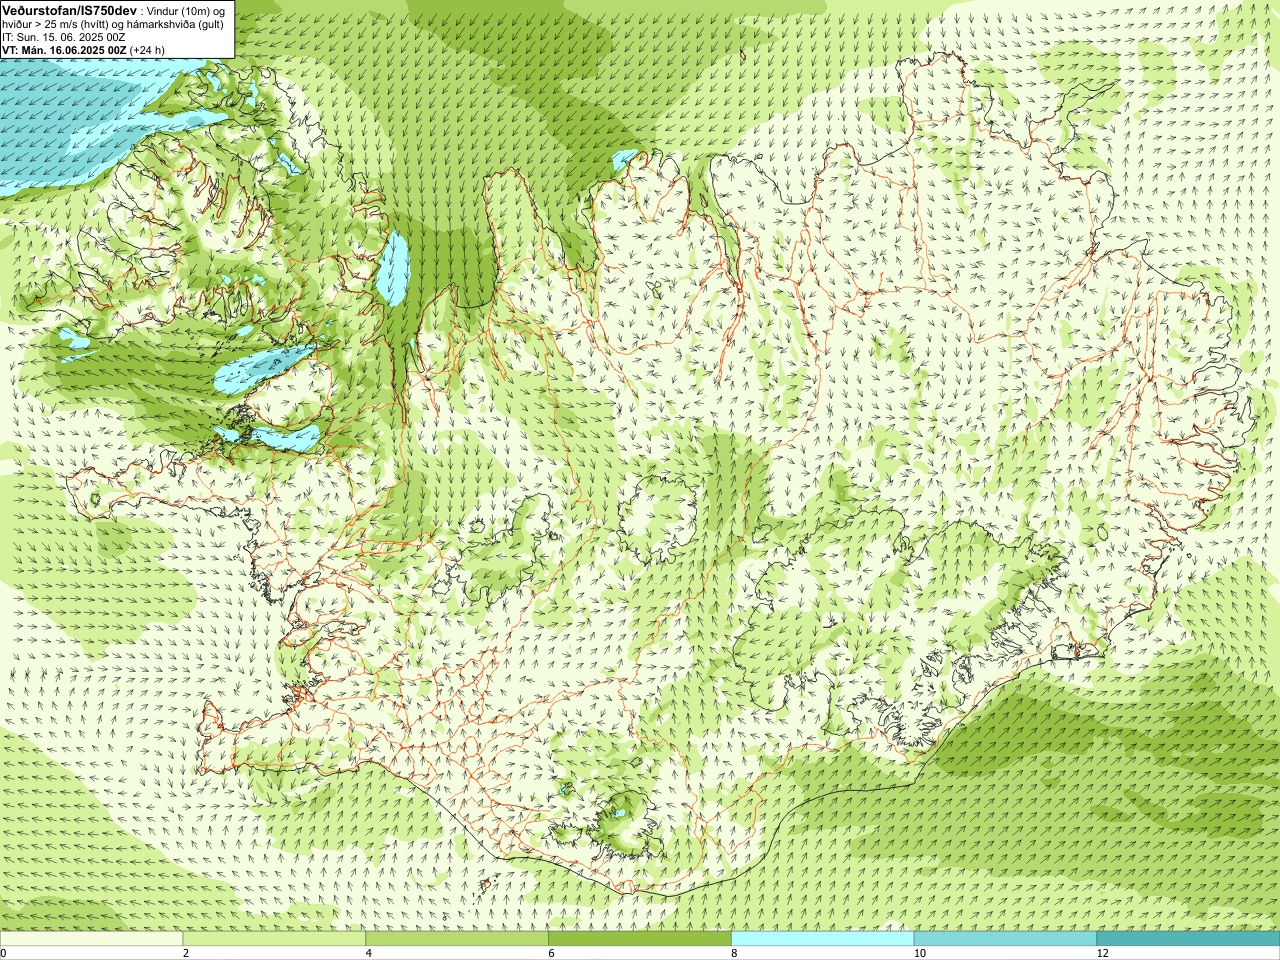Screen dimensions: 1280x960
Task: Click the '(+24 h)' forecast offset text
Action: tap(148, 50)
